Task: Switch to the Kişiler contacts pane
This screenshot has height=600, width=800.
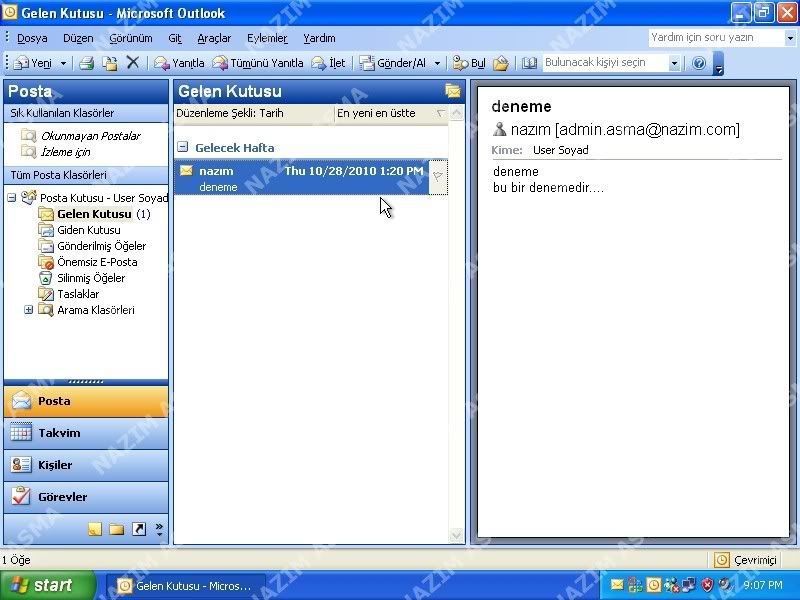Action: (x=86, y=465)
